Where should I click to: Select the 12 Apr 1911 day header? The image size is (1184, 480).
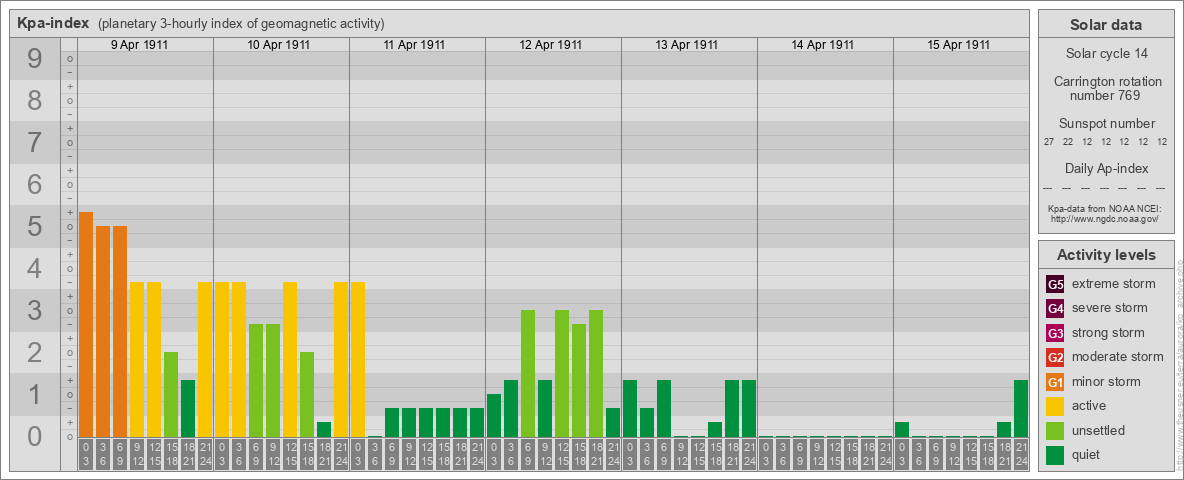click(550, 45)
